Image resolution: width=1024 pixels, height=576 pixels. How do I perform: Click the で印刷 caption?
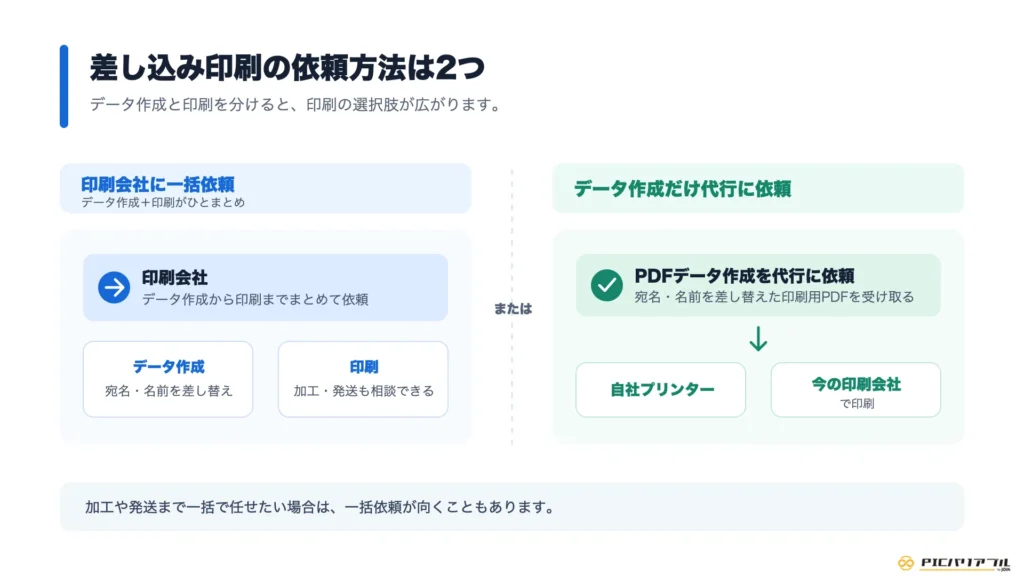(857, 404)
